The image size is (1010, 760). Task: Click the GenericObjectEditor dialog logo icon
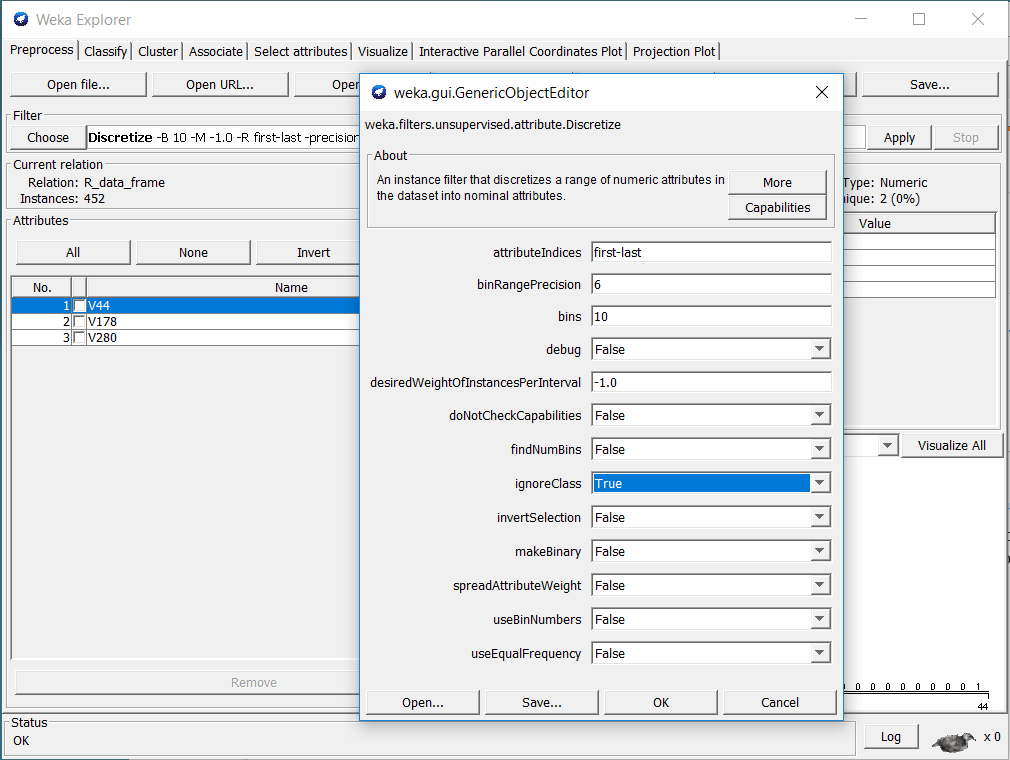379,93
